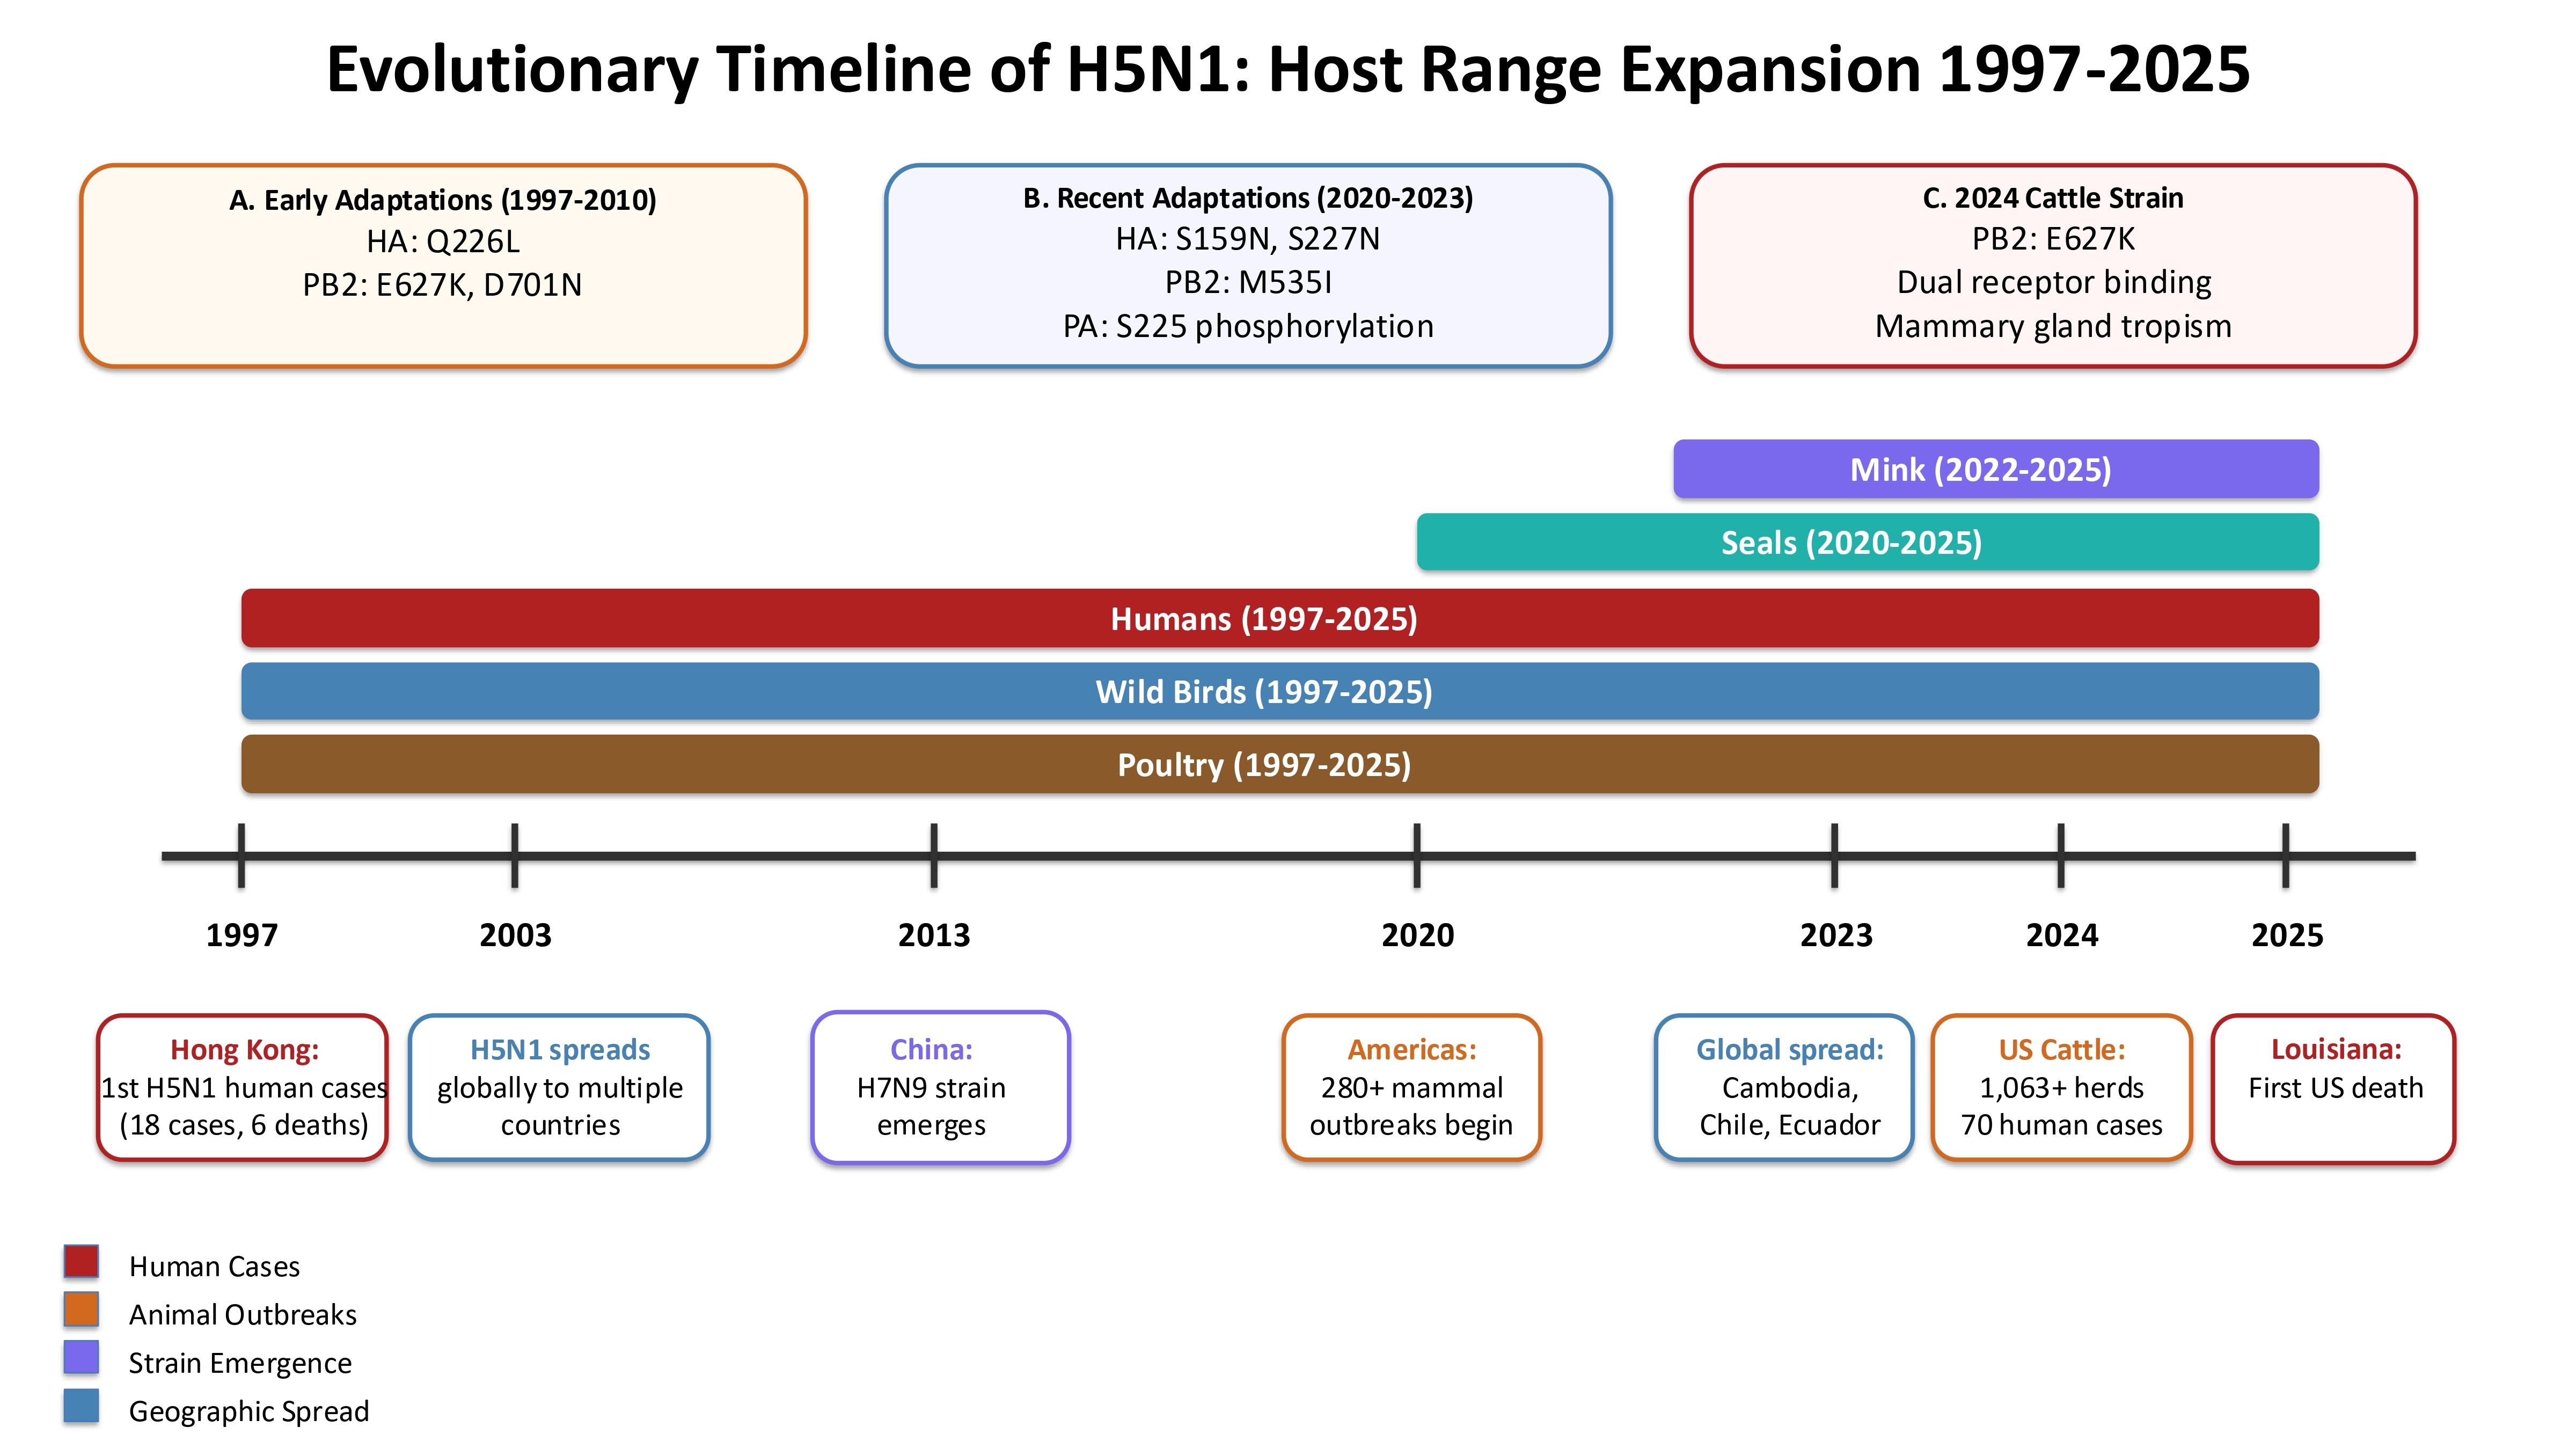This screenshot has height=1449, width=2576.
Task: Click the blue Geographic Spread legend swatch
Action: click(x=81, y=1406)
